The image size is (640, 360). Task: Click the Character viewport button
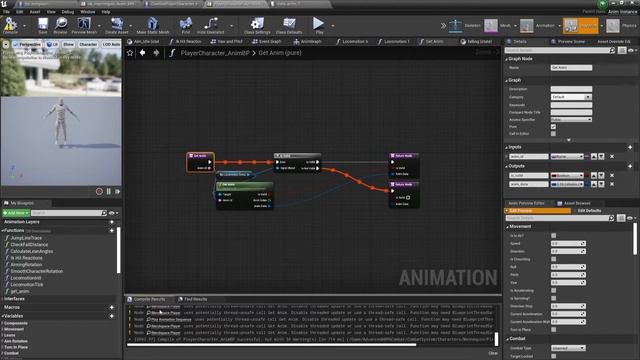coord(88,44)
